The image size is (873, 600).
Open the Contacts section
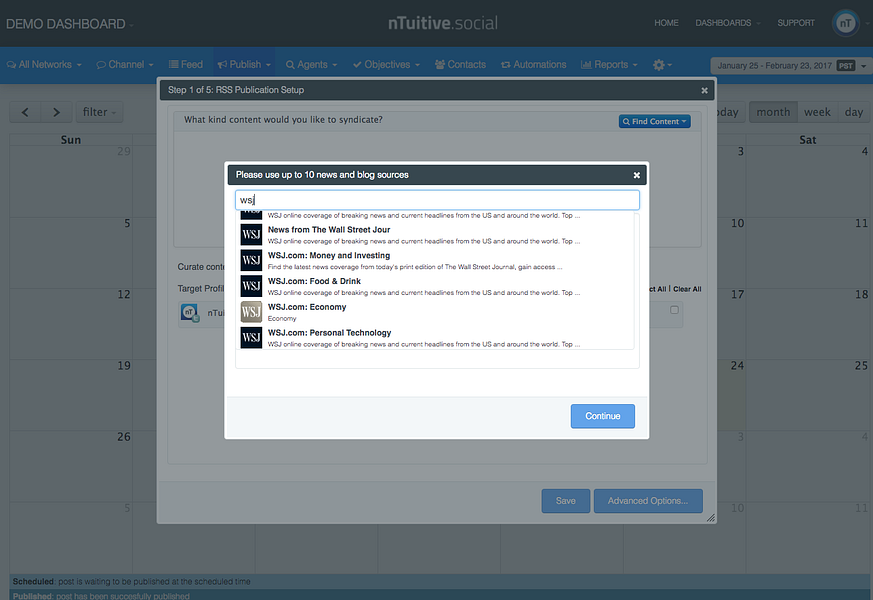[x=460, y=62]
